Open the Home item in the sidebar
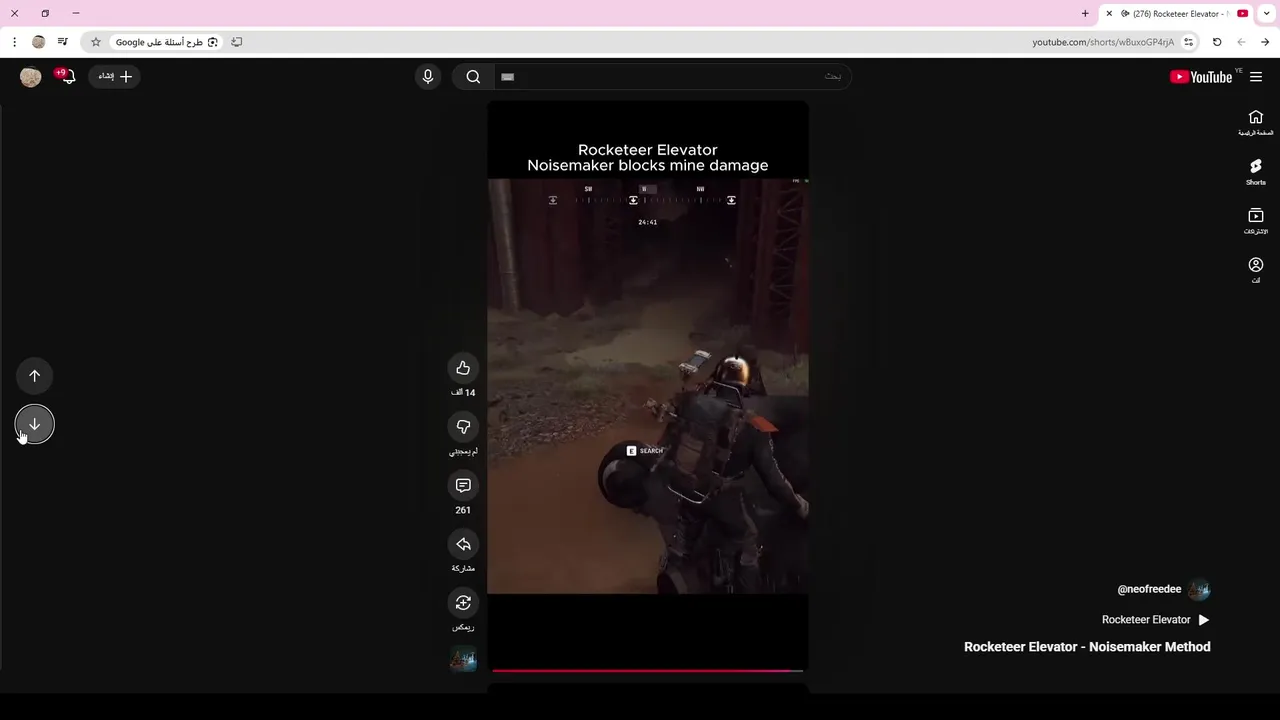Image resolution: width=1280 pixels, height=720 pixels. coord(1256,123)
